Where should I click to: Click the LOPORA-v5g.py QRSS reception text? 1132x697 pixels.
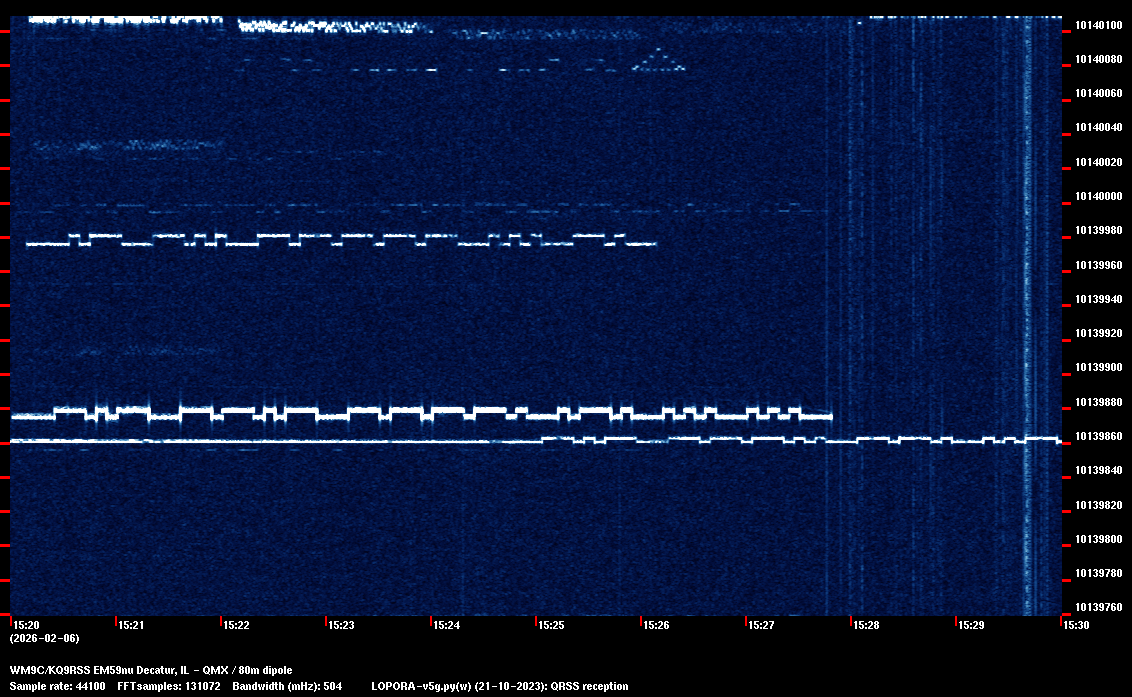(499, 686)
